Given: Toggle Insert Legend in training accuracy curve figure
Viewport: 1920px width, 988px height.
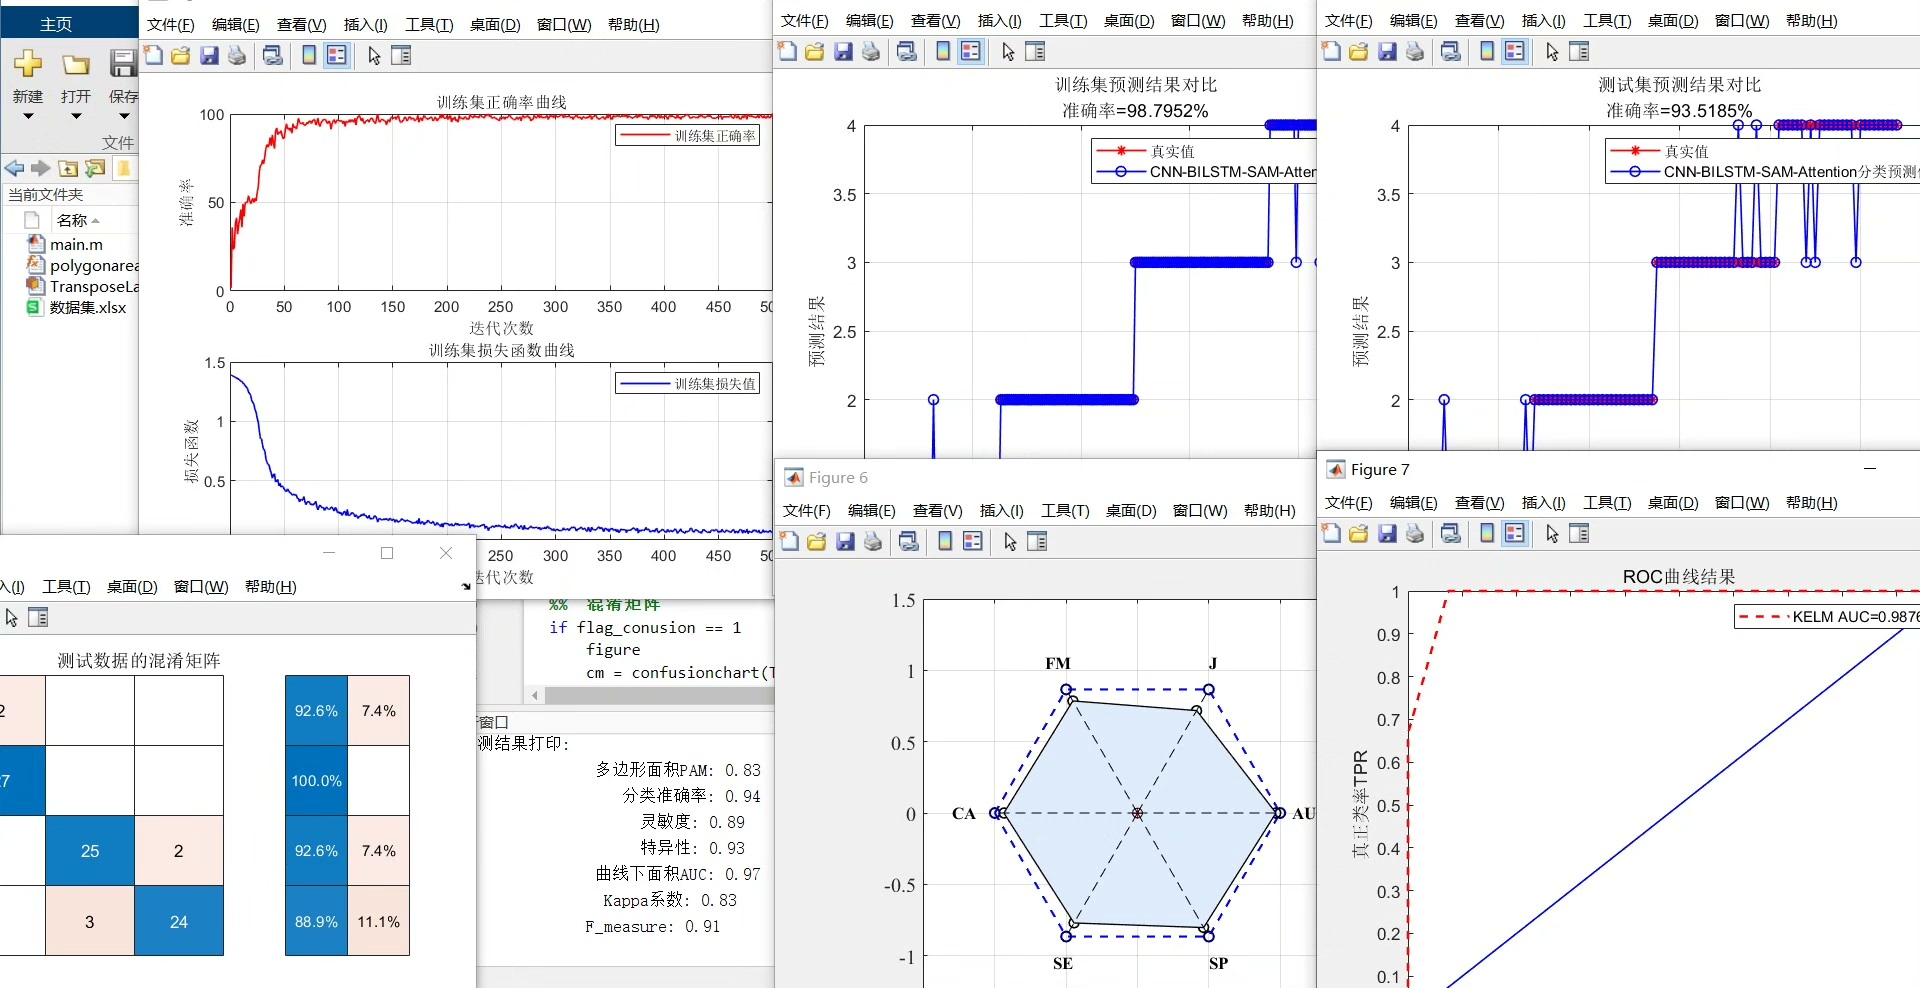Looking at the screenshot, I should click(337, 56).
